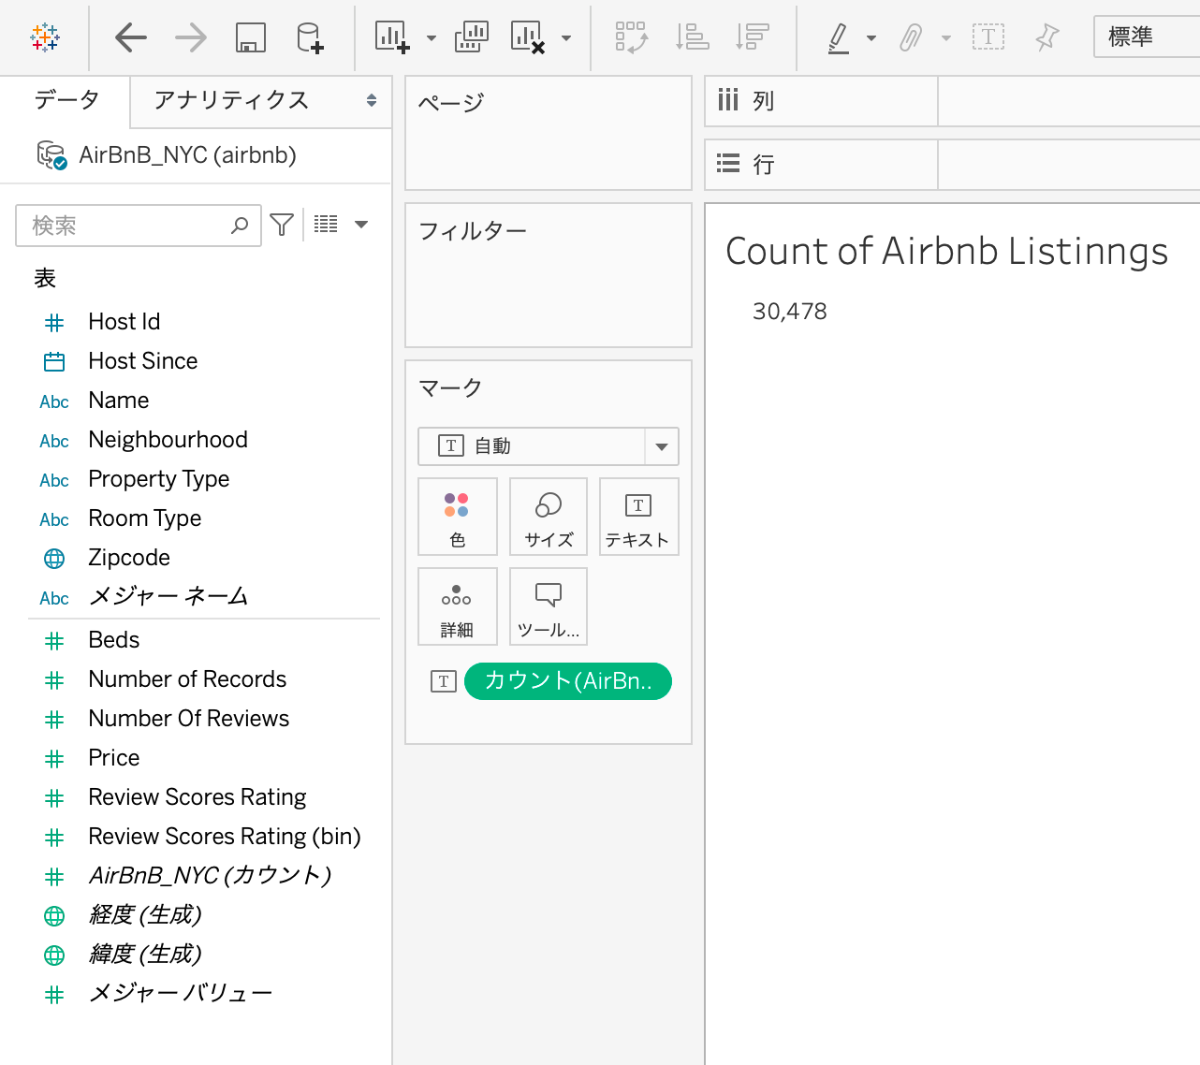Click the カウント(AirBn.. green pill
This screenshot has width=1200, height=1065.
568,681
